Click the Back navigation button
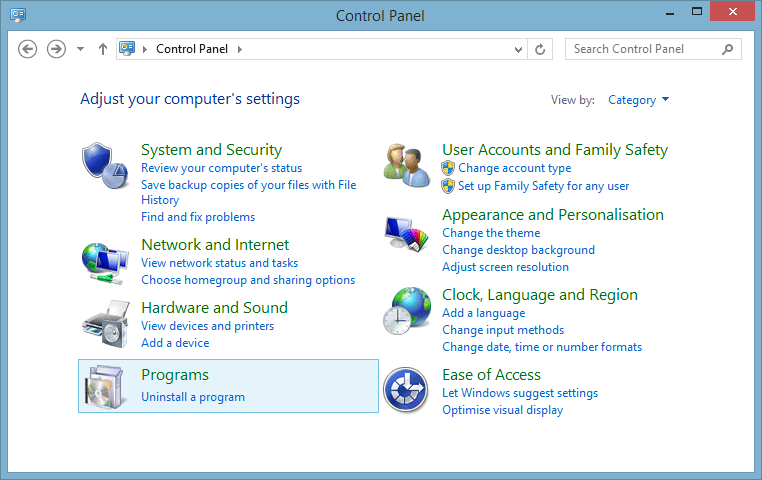 pyautogui.click(x=28, y=49)
